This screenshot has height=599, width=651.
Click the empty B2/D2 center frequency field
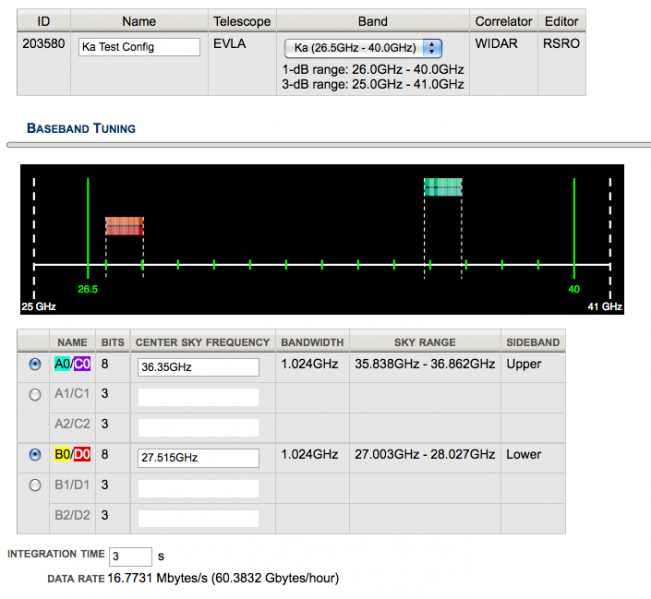(198, 518)
